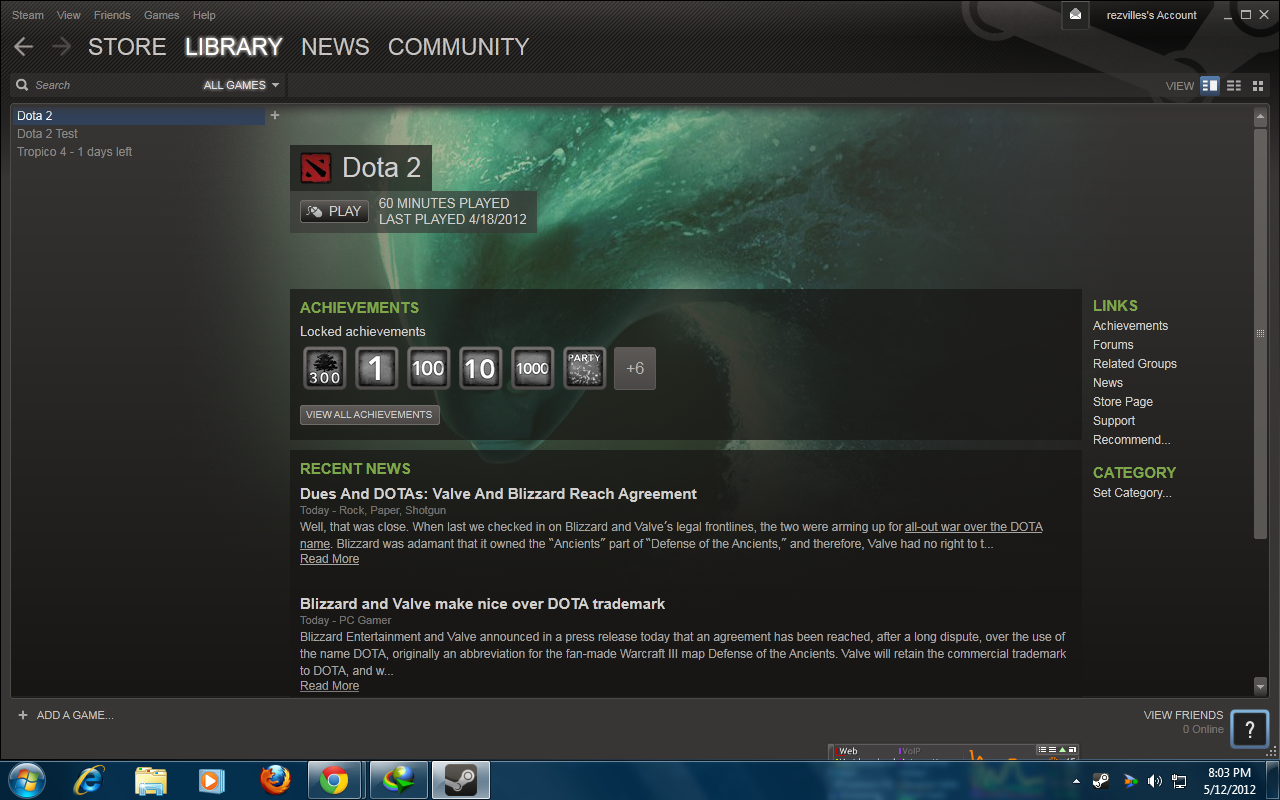Open the Steam menu
This screenshot has width=1280, height=800.
tap(28, 15)
